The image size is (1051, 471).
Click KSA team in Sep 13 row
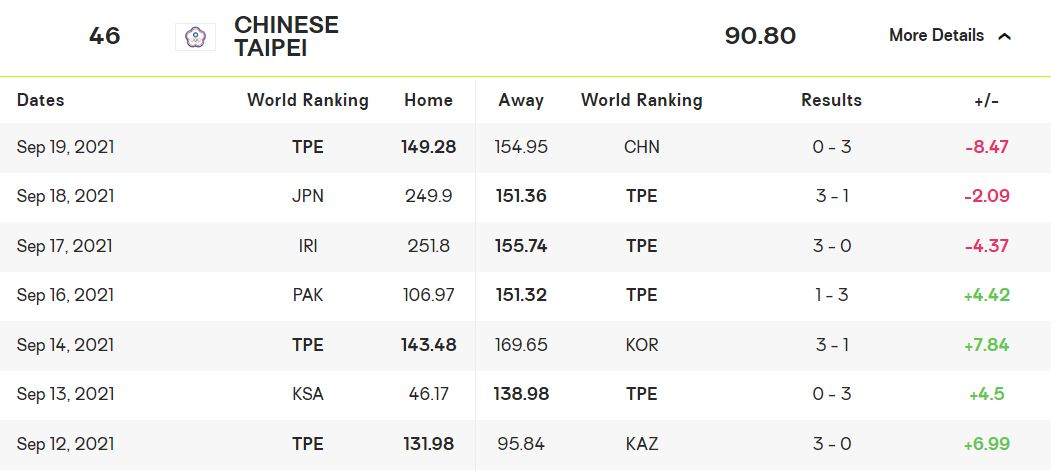tap(308, 394)
